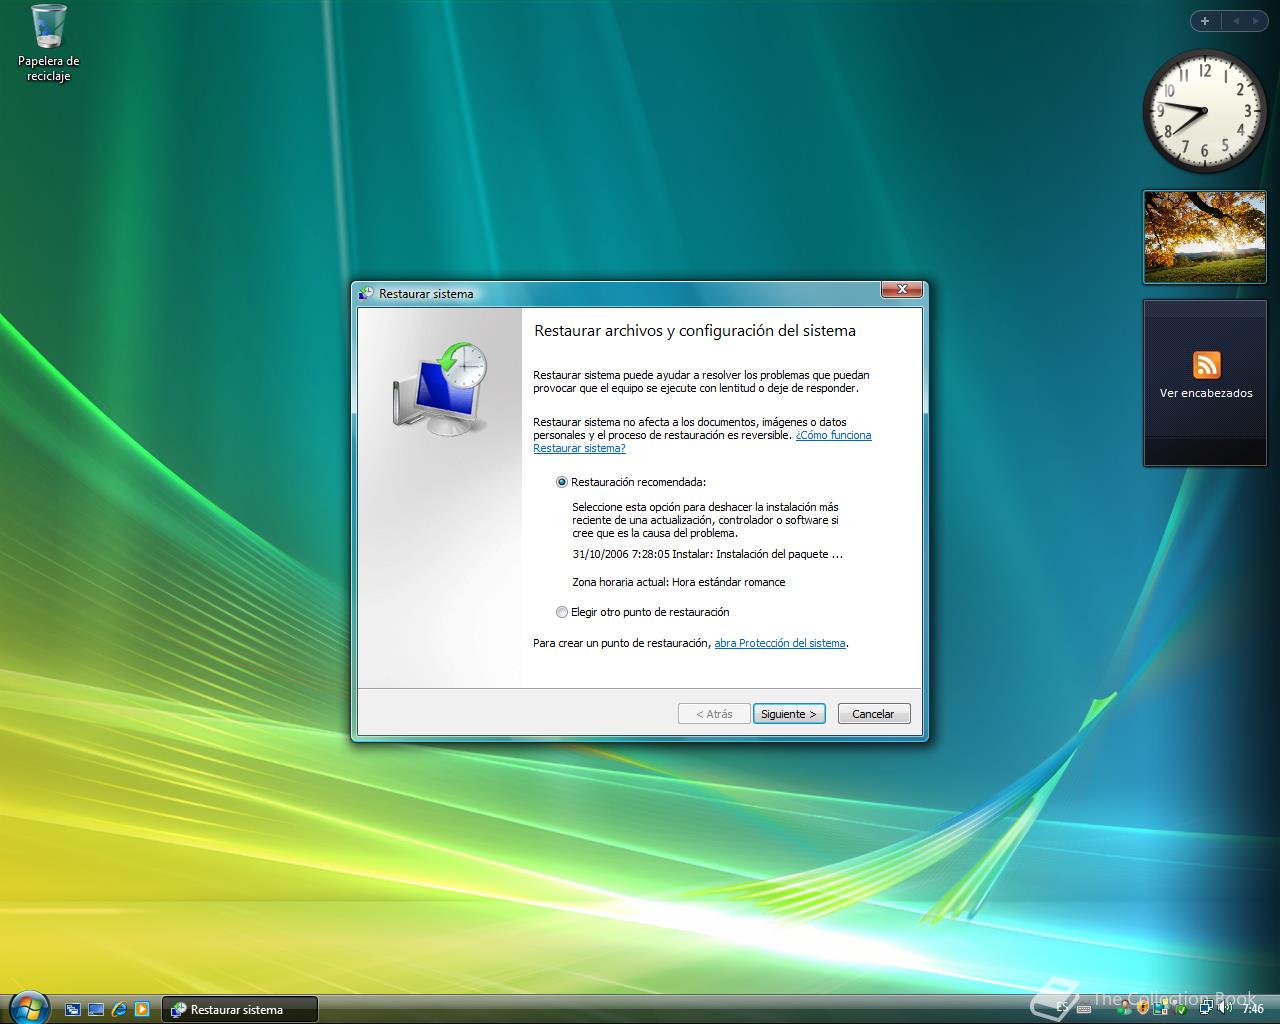Click the sidebar next page arrow
The image size is (1280, 1024).
click(x=1256, y=20)
